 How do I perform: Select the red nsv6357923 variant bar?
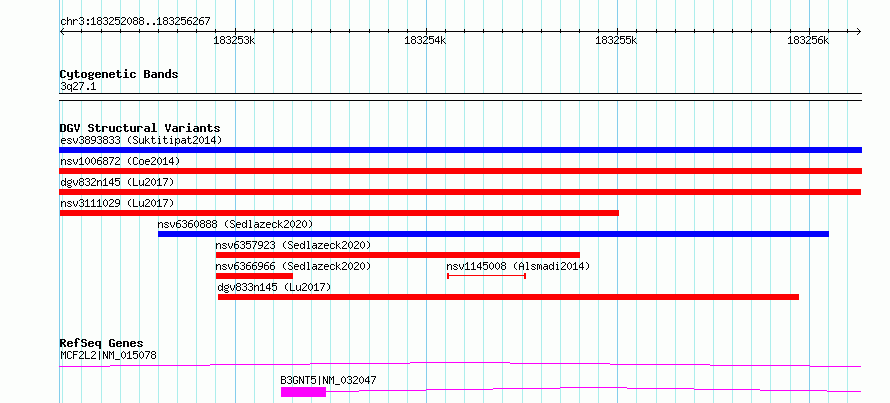point(398,255)
